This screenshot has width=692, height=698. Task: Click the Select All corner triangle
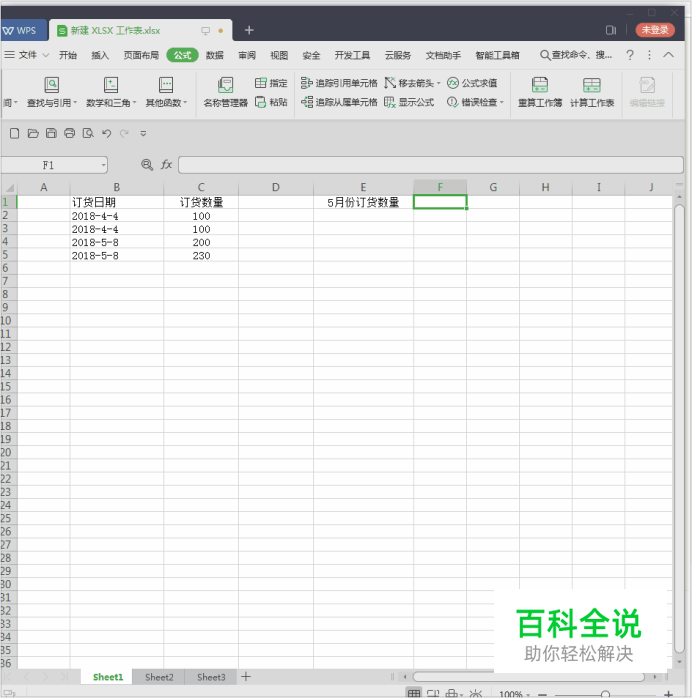pyautogui.click(x=9, y=187)
